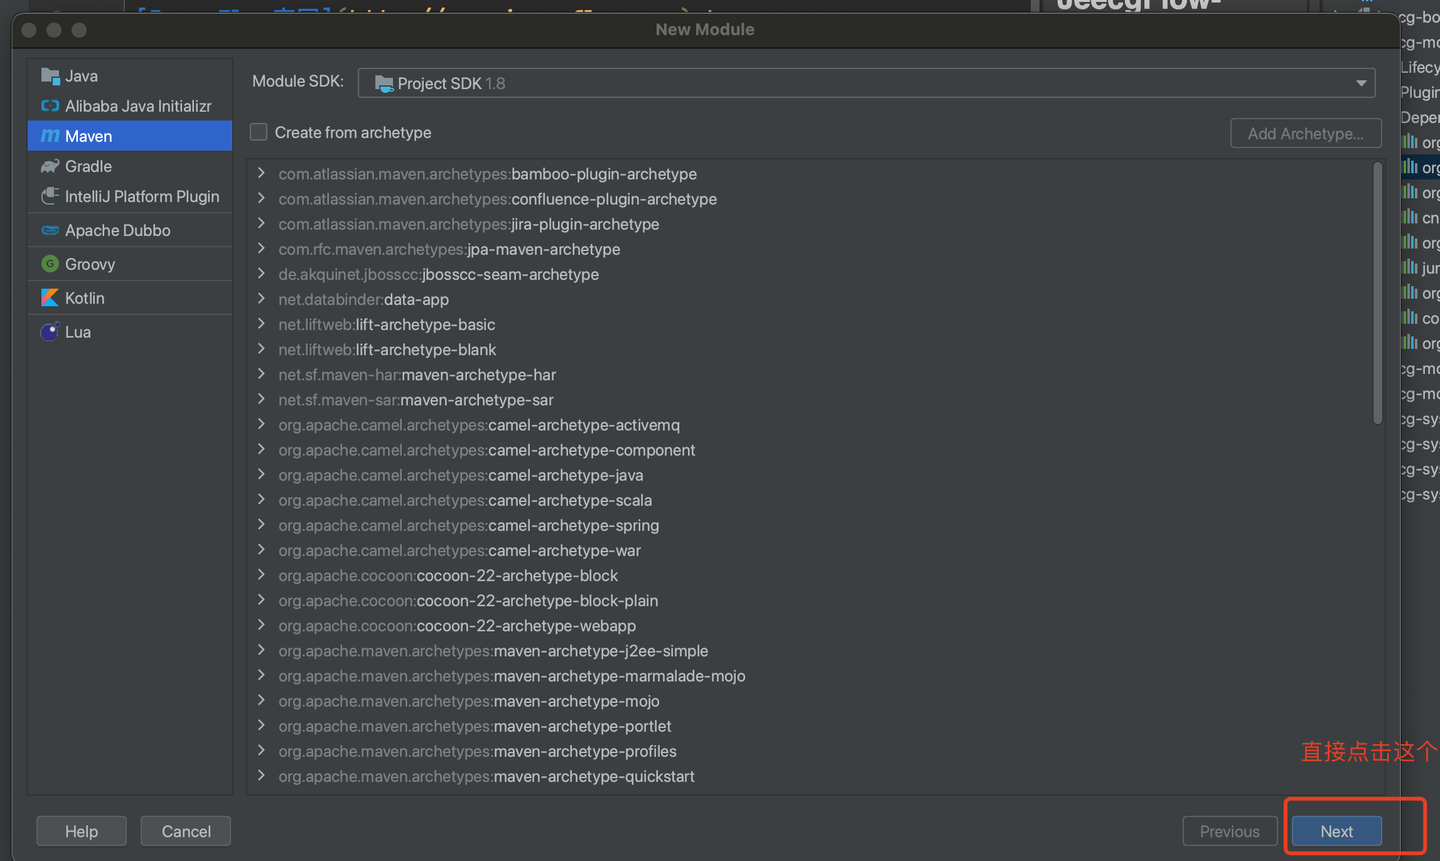This screenshot has width=1440, height=861.
Task: Expand net.databinder data-app entry
Action: 261,298
